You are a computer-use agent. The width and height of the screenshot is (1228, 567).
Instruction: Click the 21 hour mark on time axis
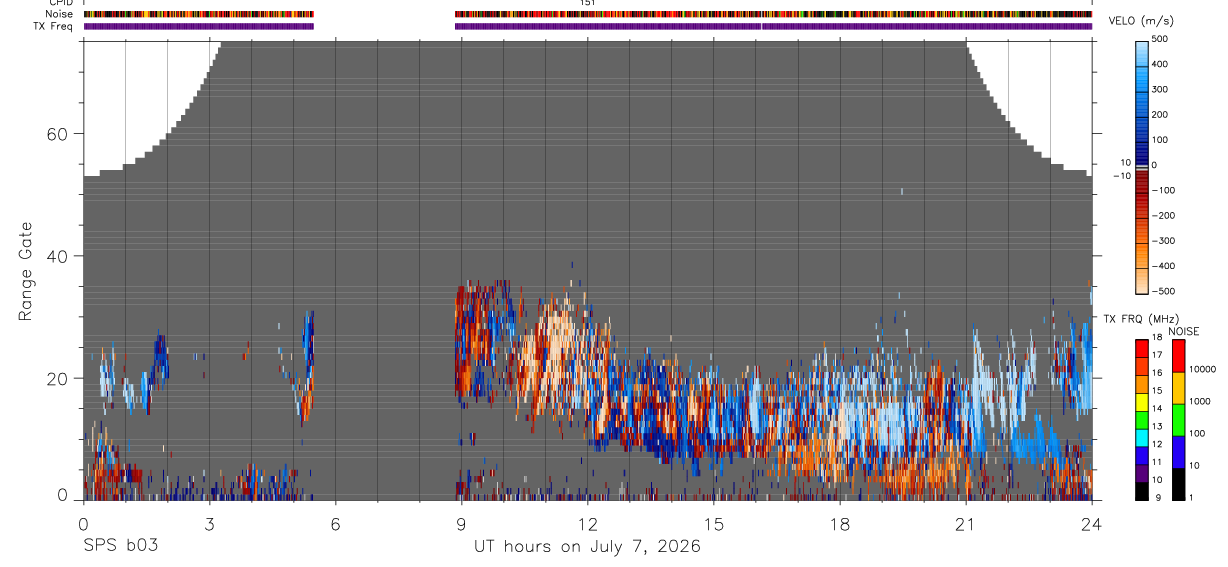coord(965,523)
